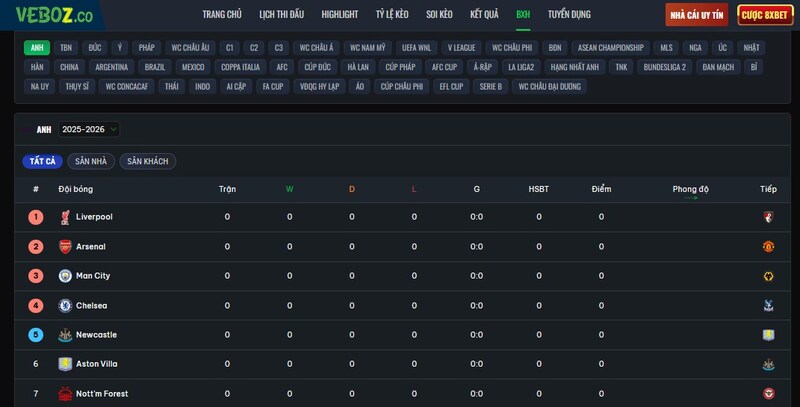The image size is (800, 407).
Task: Click rank badge 1 for Liverpool
Action: click(x=36, y=217)
